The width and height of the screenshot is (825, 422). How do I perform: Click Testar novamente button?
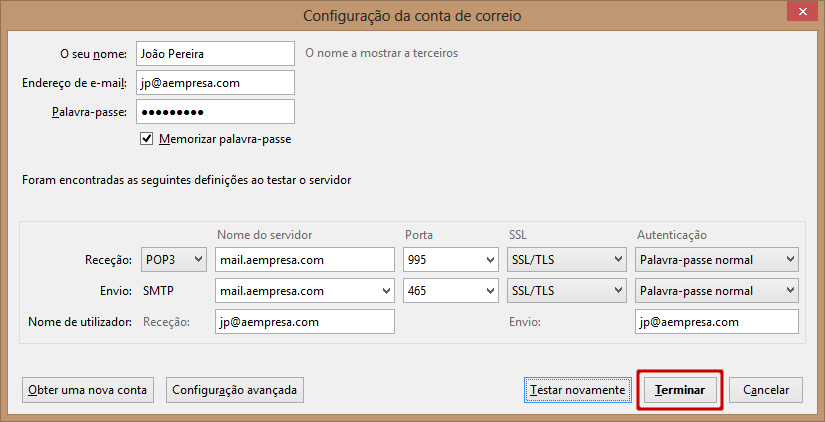[578, 390]
